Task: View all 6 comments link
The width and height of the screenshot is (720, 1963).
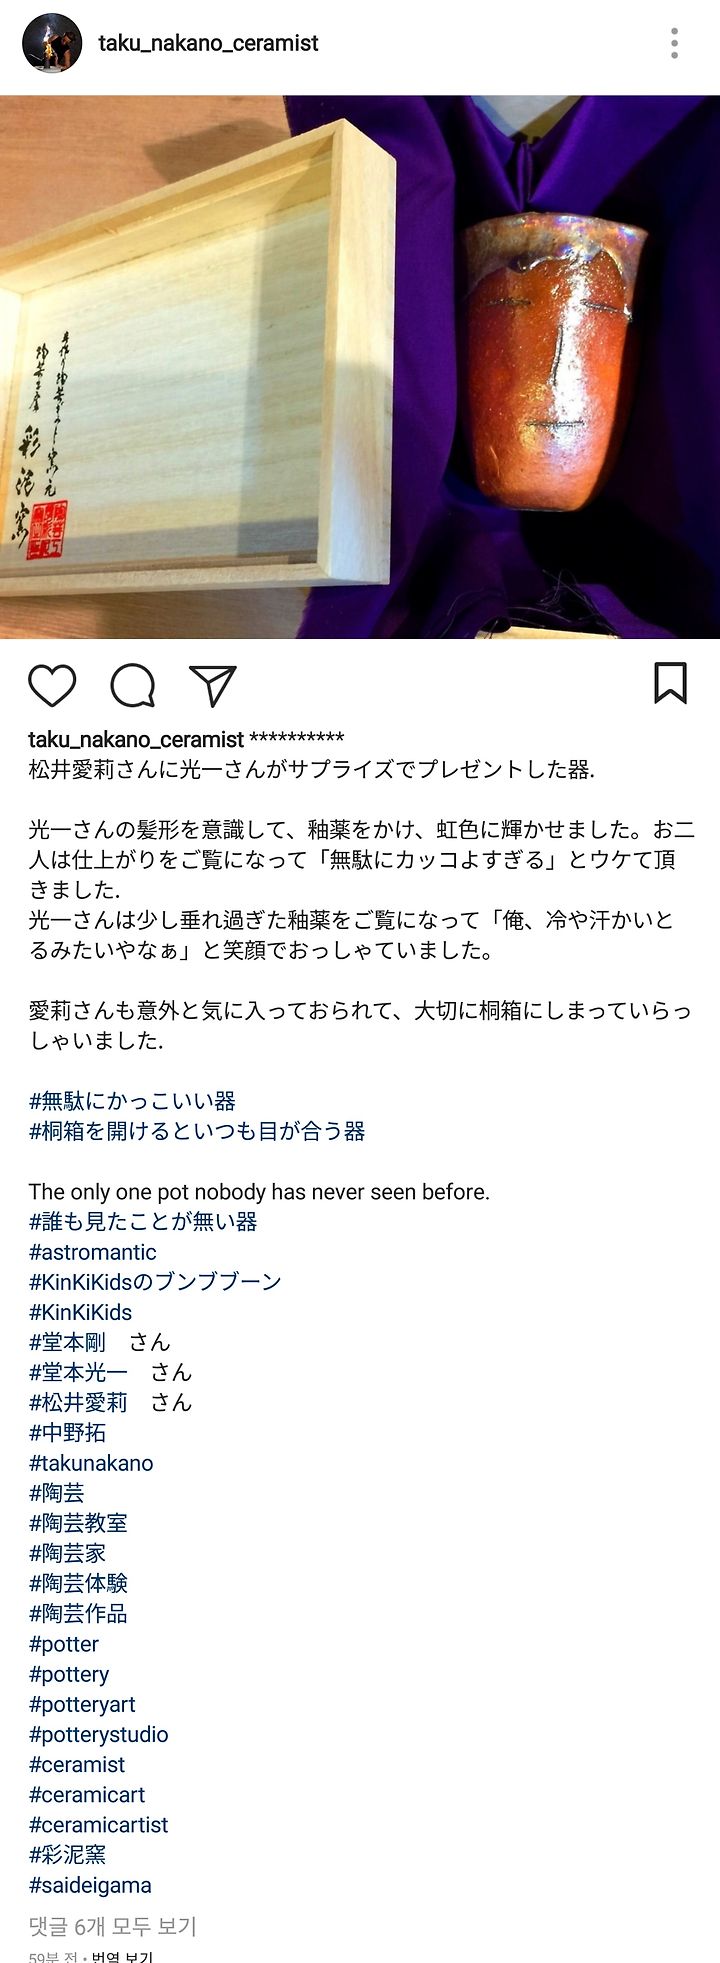Action: point(112,1926)
